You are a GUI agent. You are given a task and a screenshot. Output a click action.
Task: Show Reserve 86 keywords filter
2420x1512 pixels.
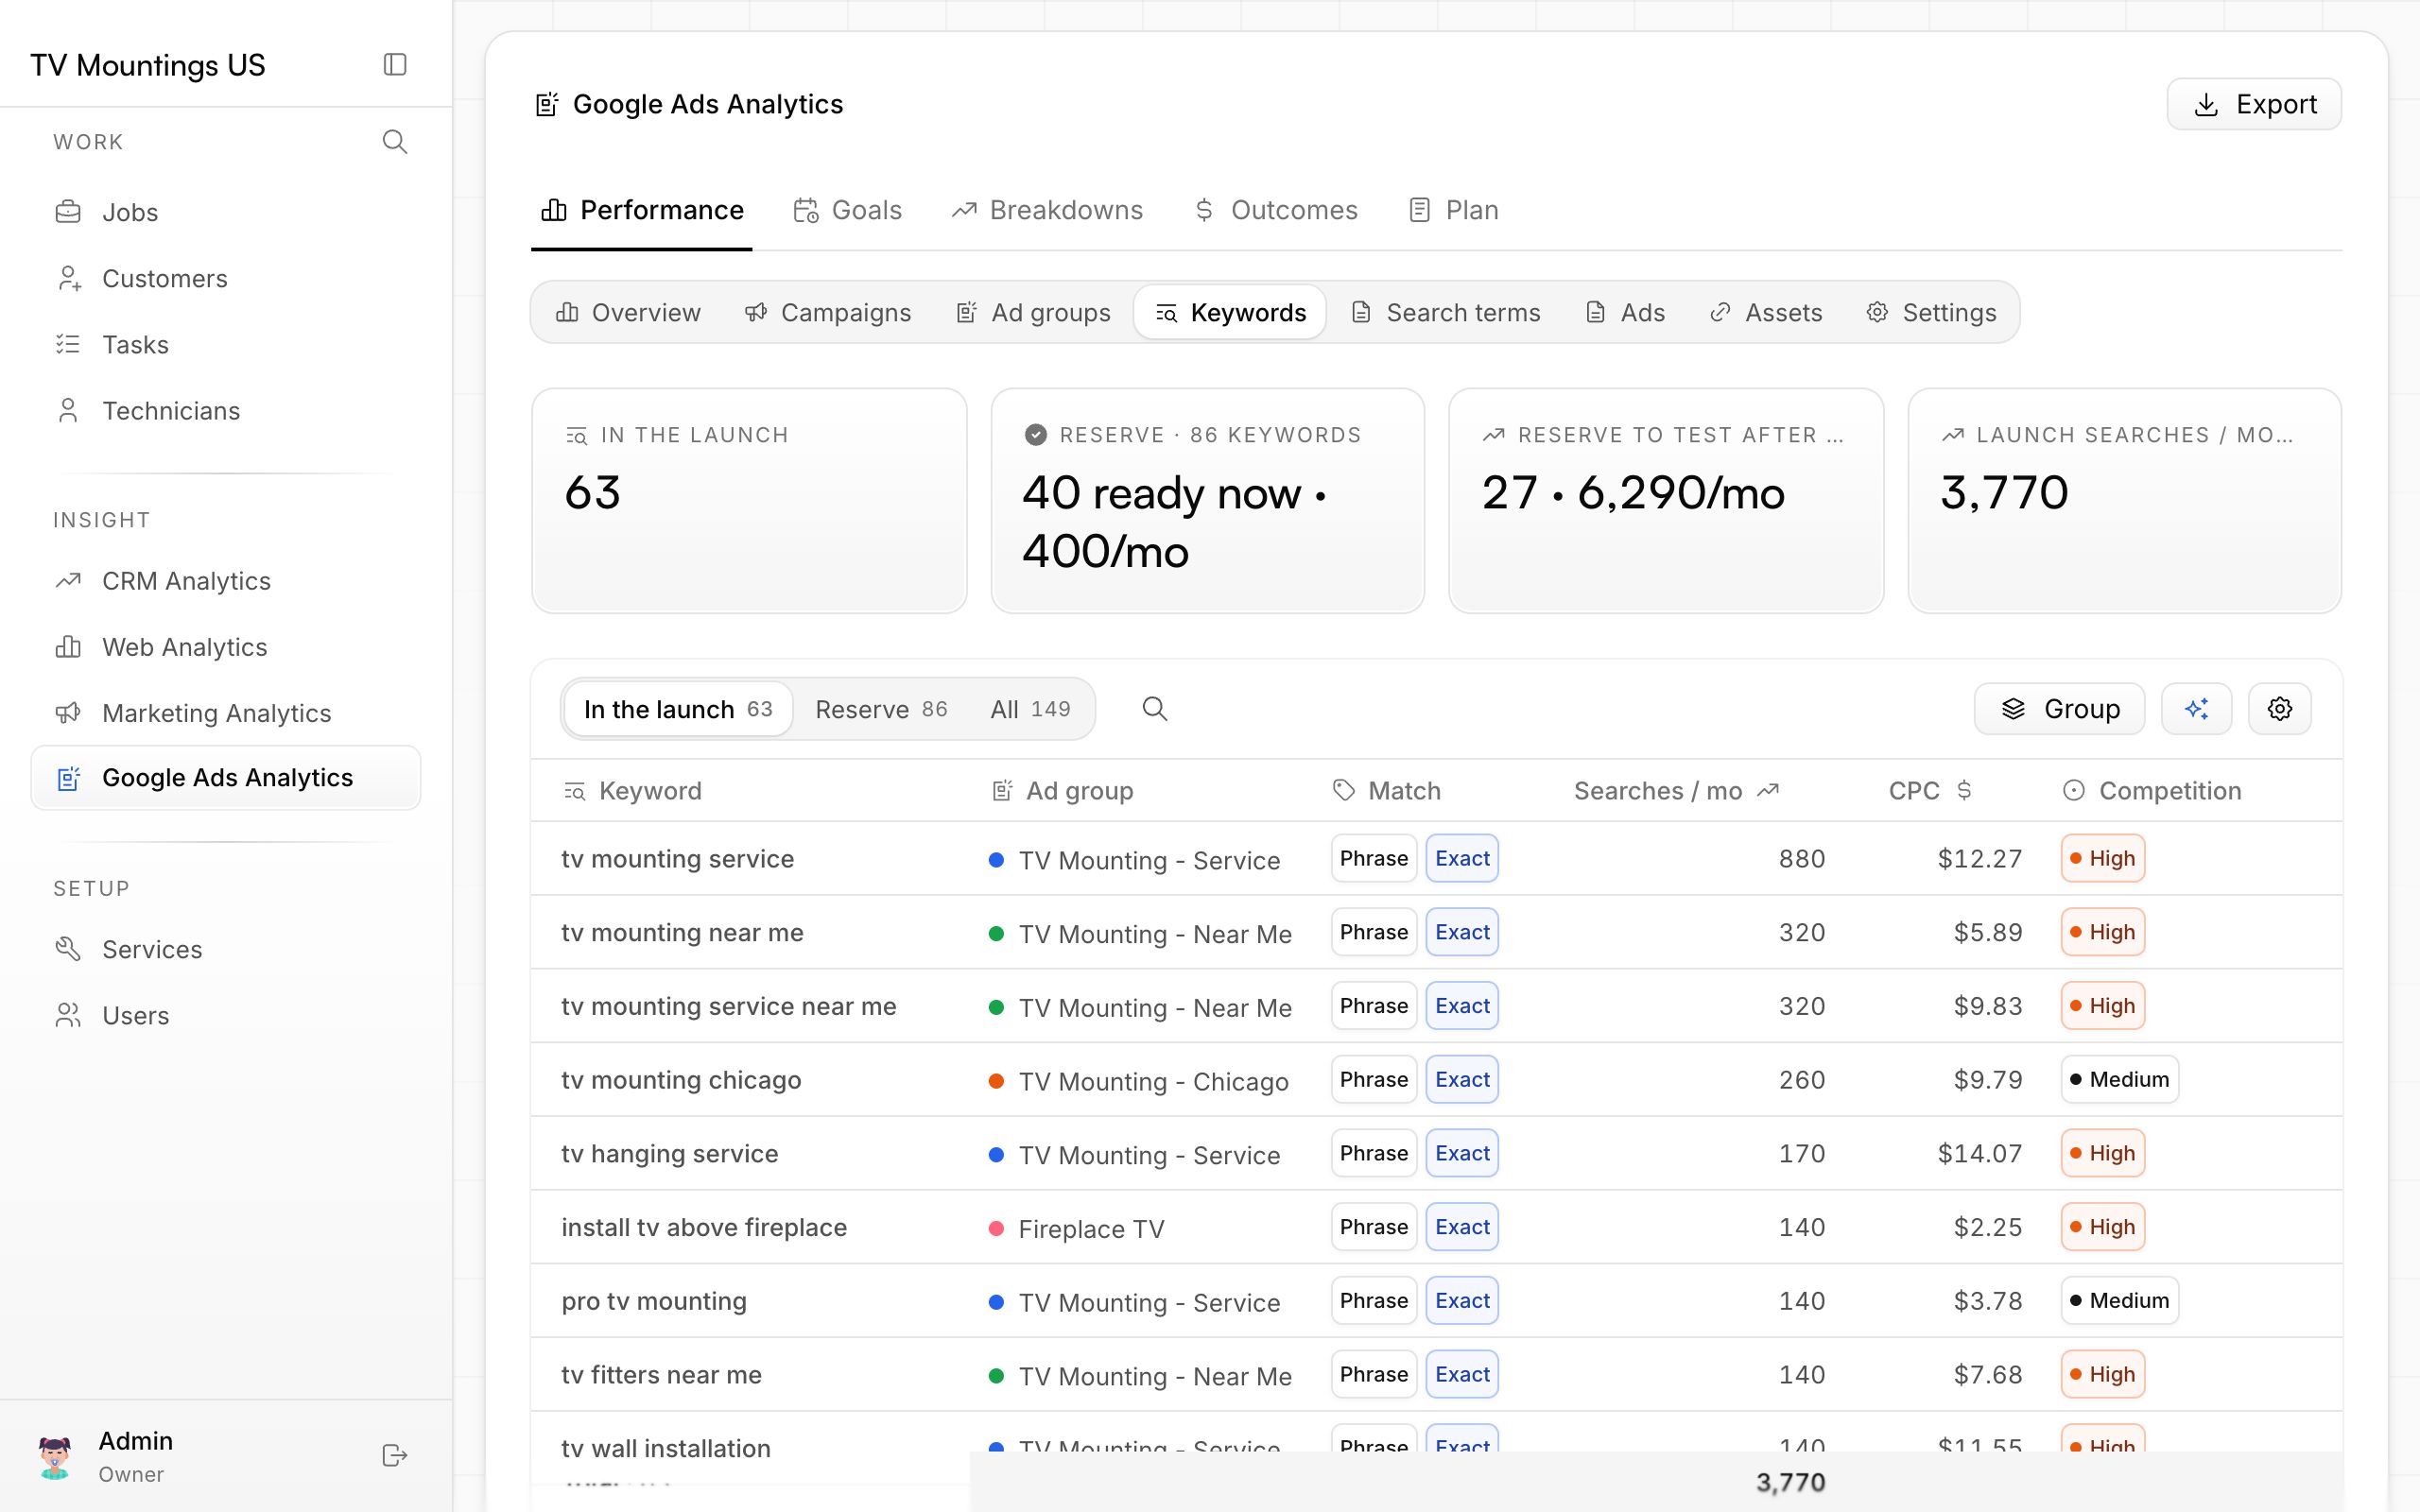tap(881, 709)
